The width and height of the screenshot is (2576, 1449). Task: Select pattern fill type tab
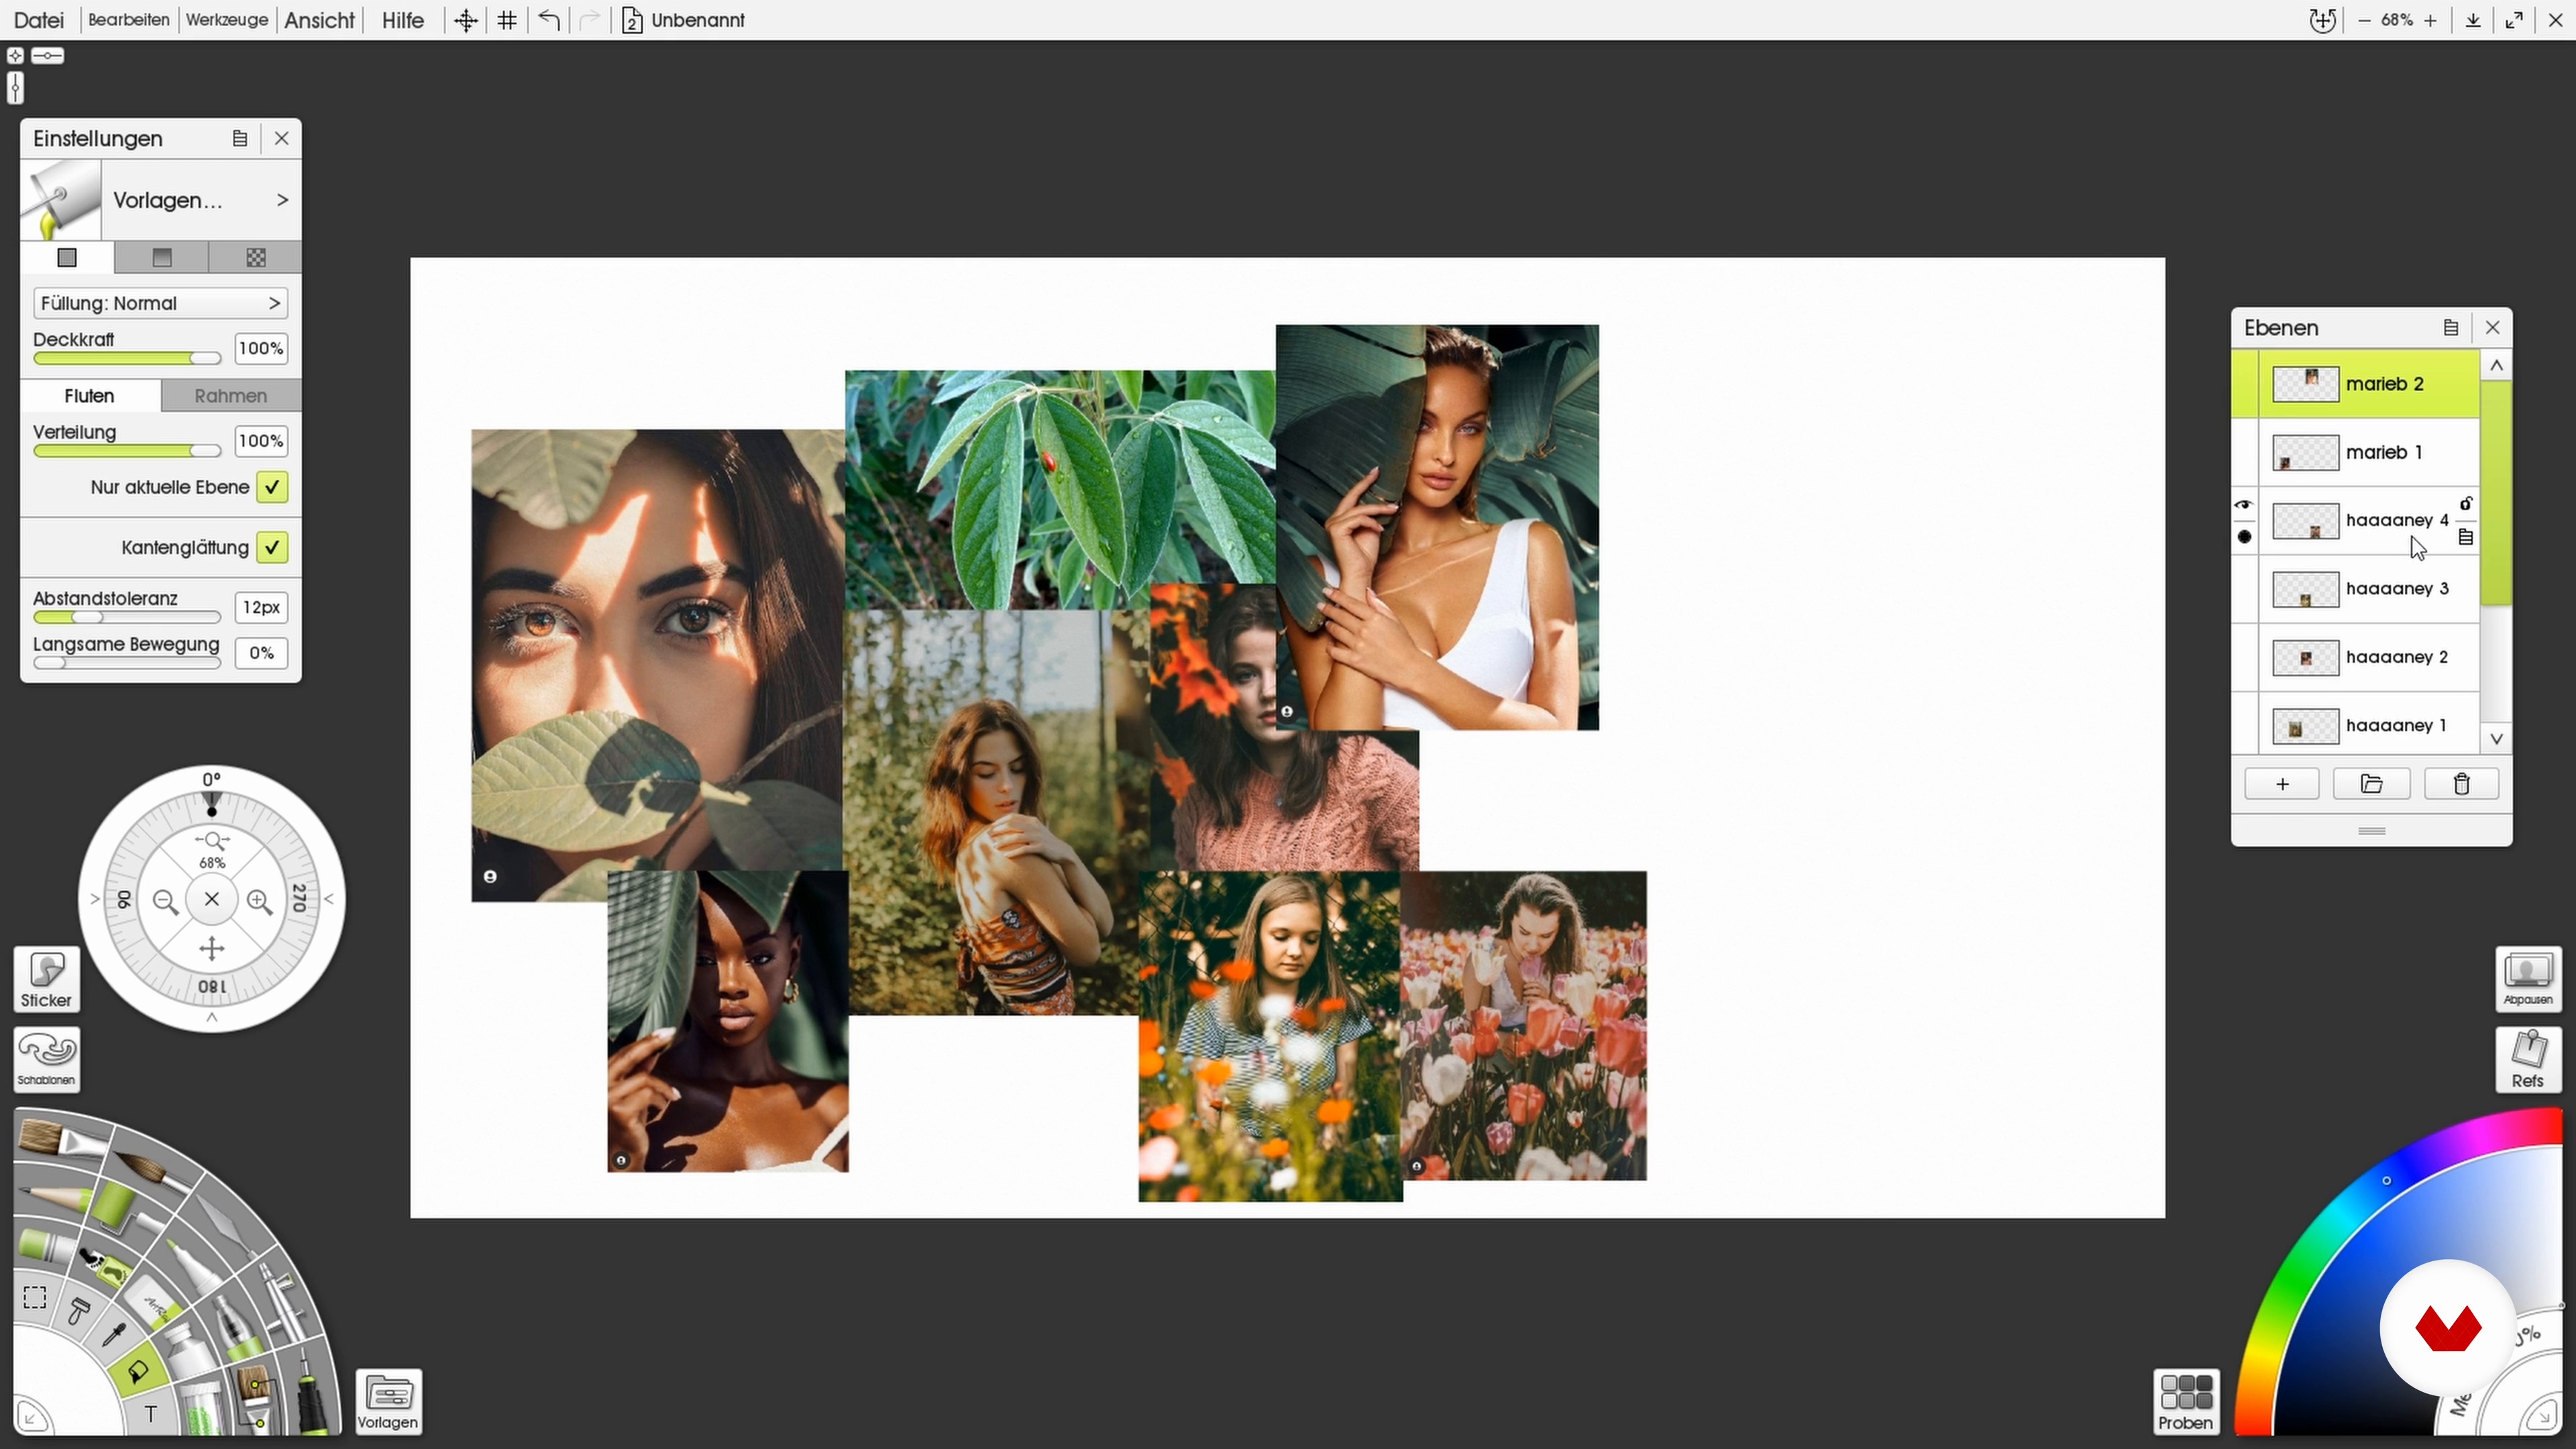coord(256,257)
